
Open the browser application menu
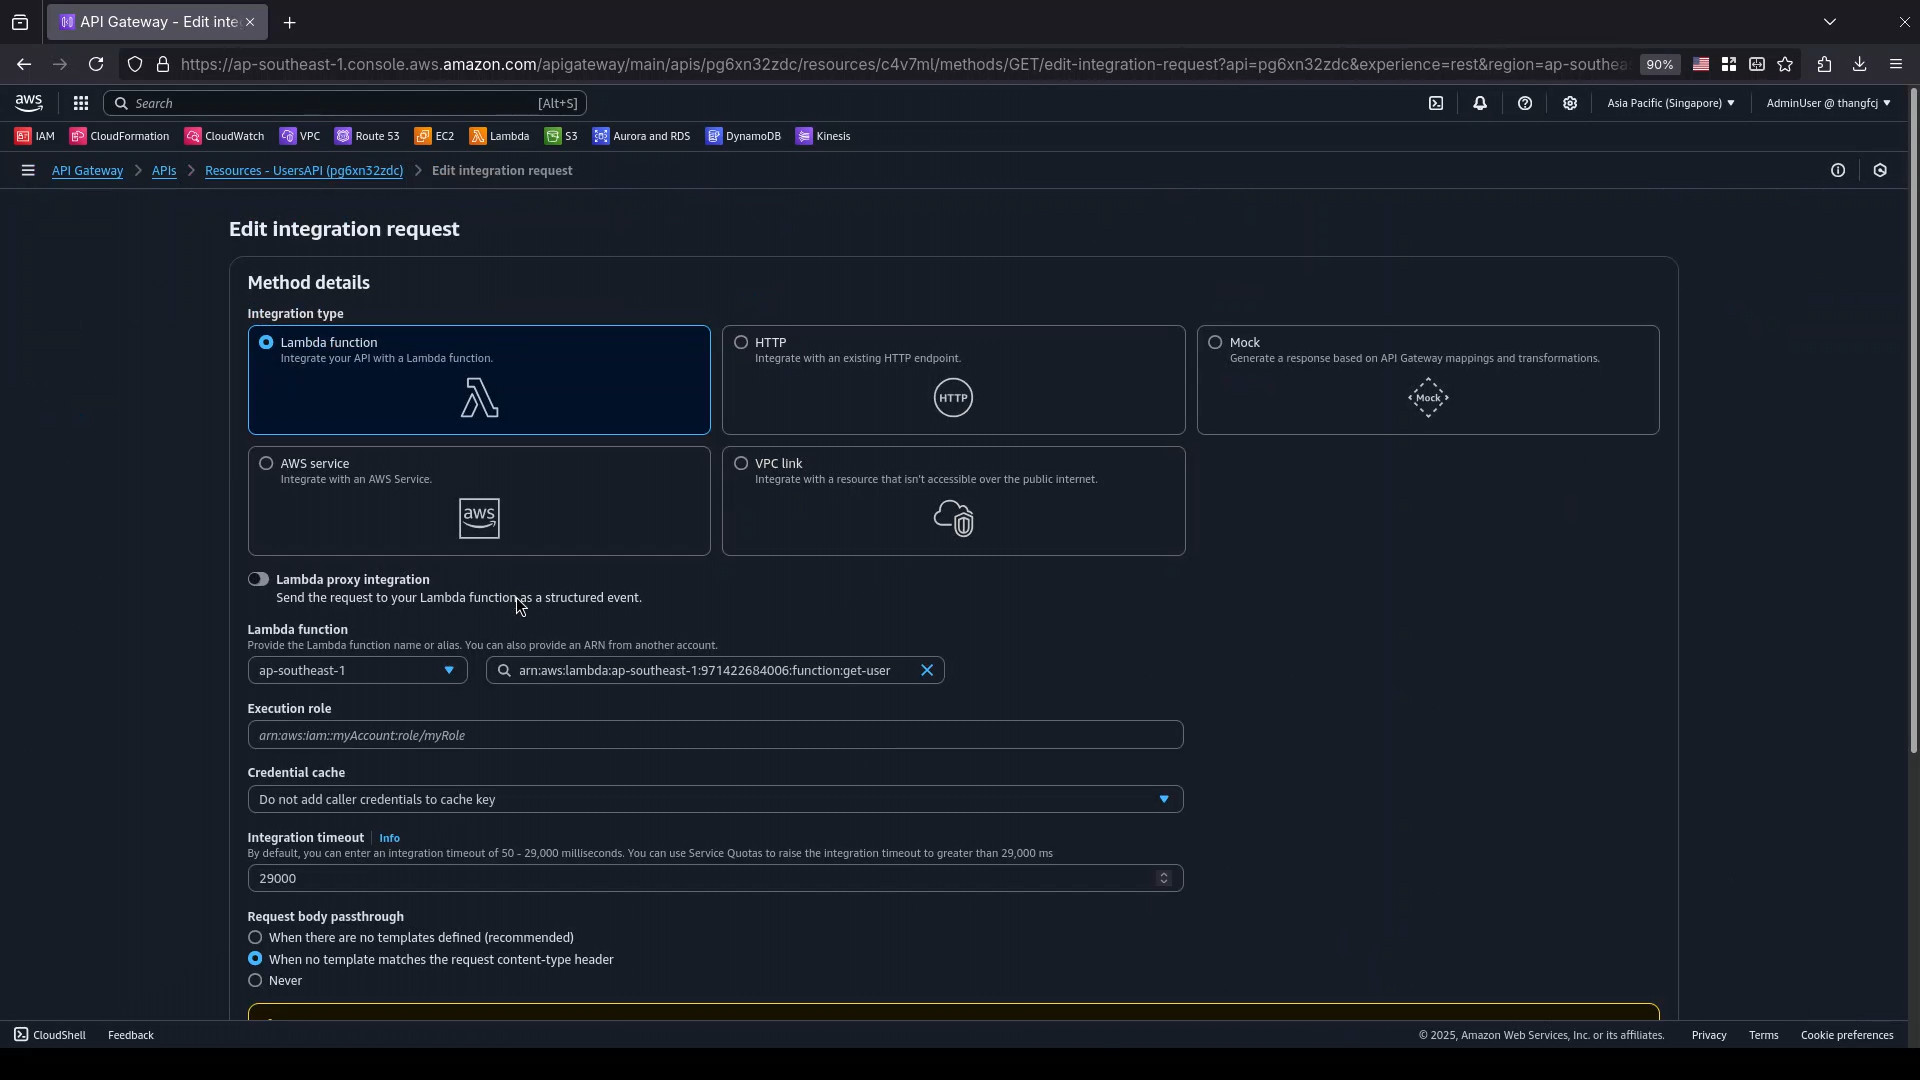1896,65
